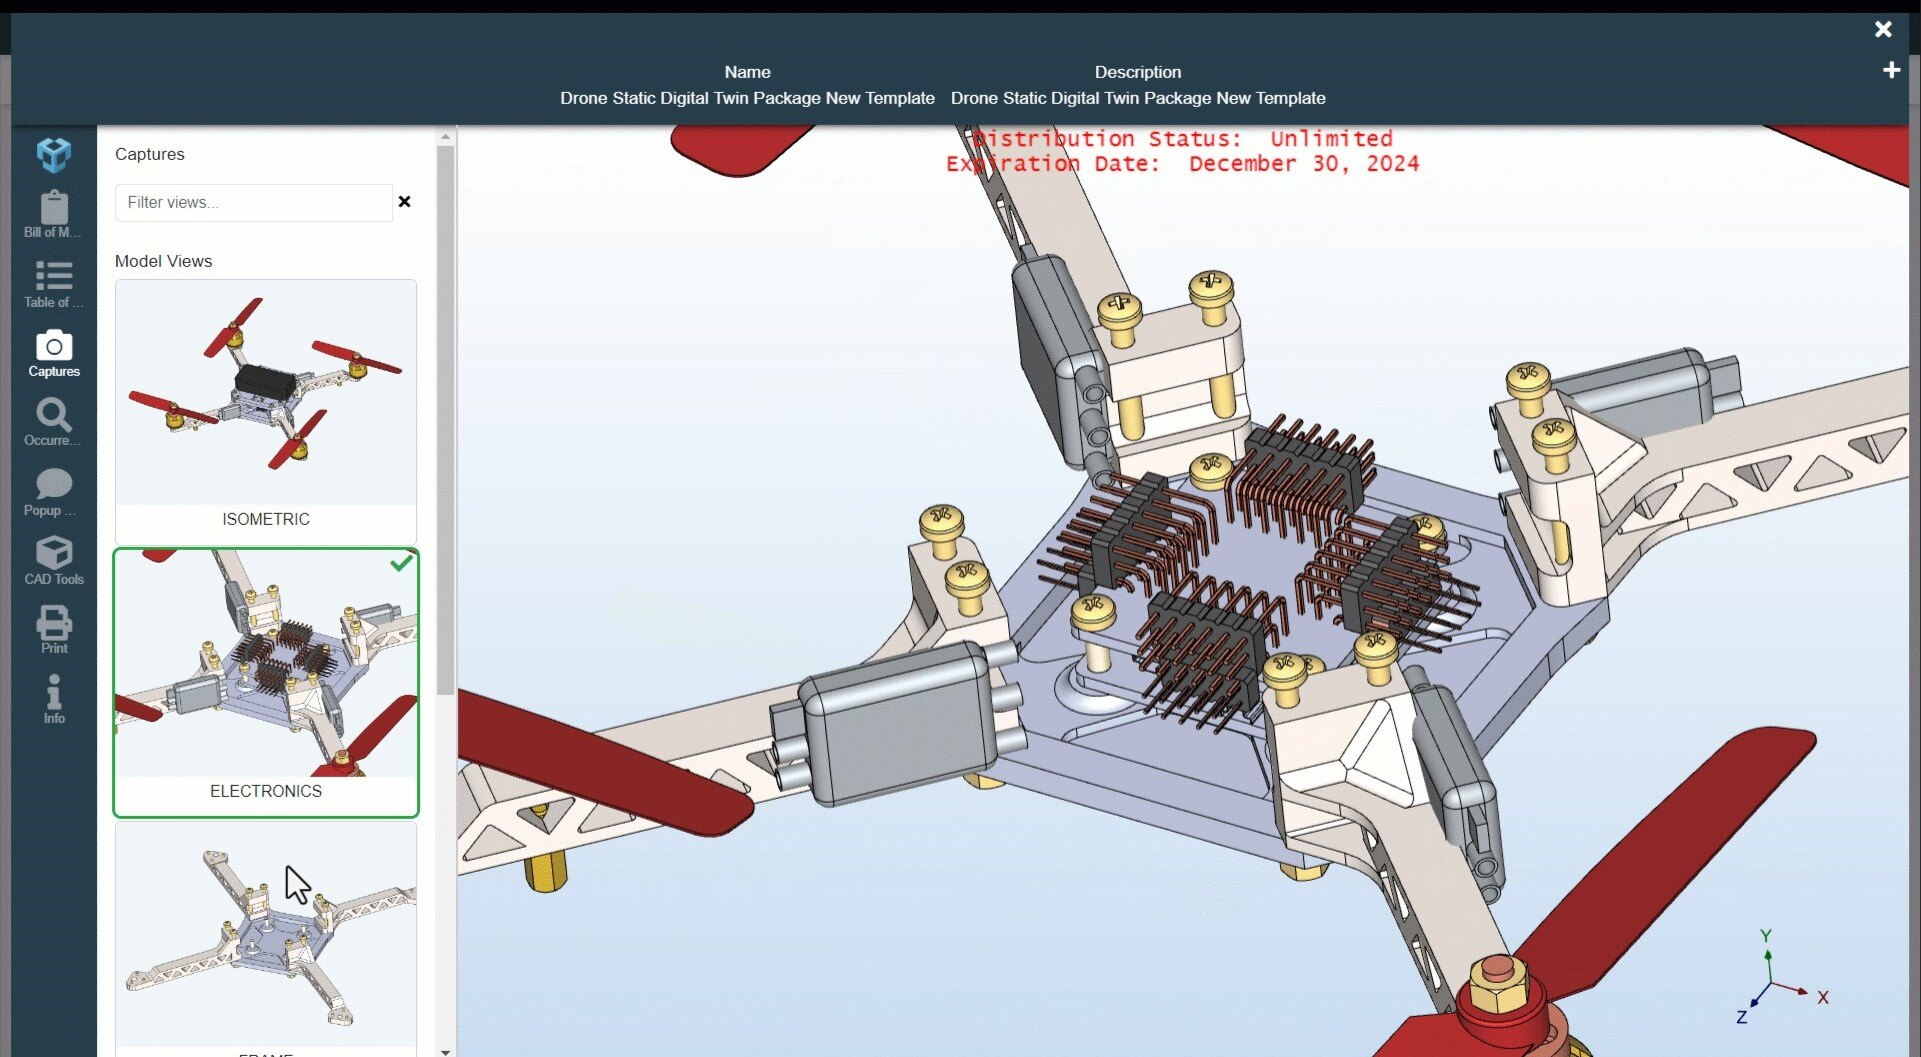Click the X axis on the orientation triad
The image size is (1921, 1057).
click(1822, 997)
